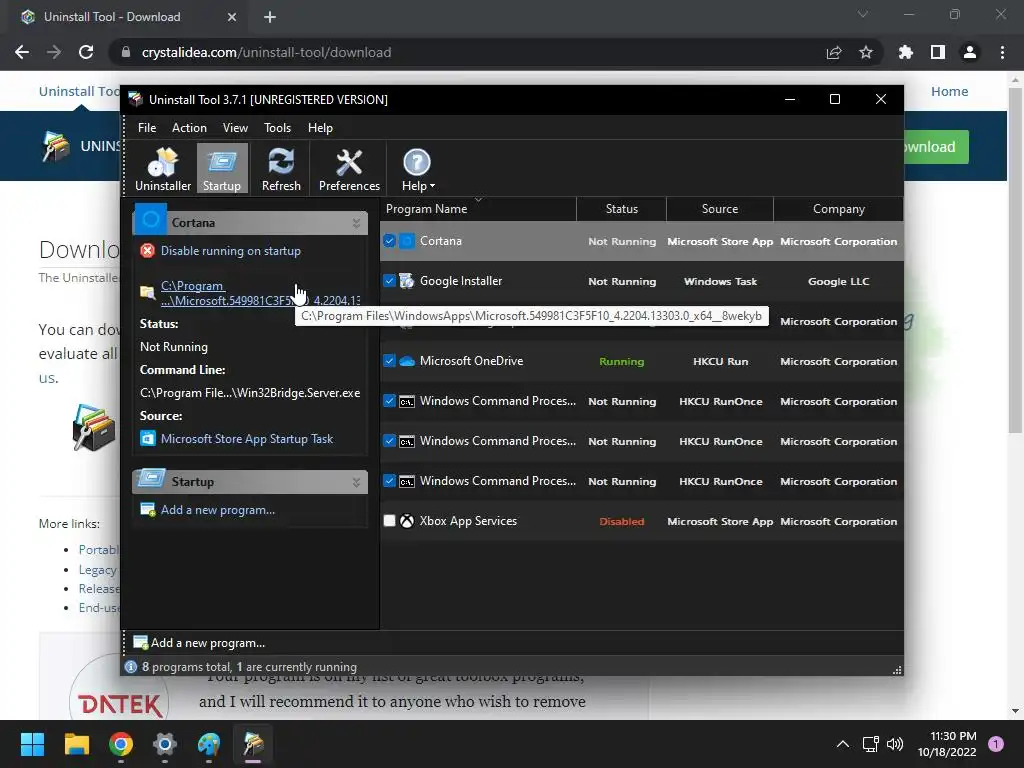1024x768 pixels.
Task: Open Chrome's tab search dropdown
Action: [863, 14]
